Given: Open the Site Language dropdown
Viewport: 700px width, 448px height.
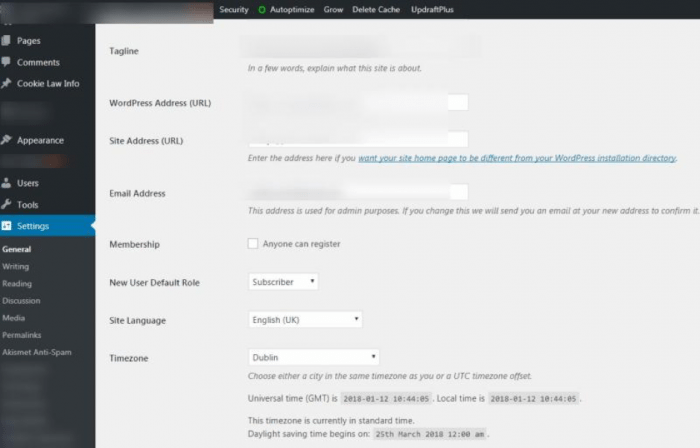Looking at the screenshot, I should click(x=305, y=319).
